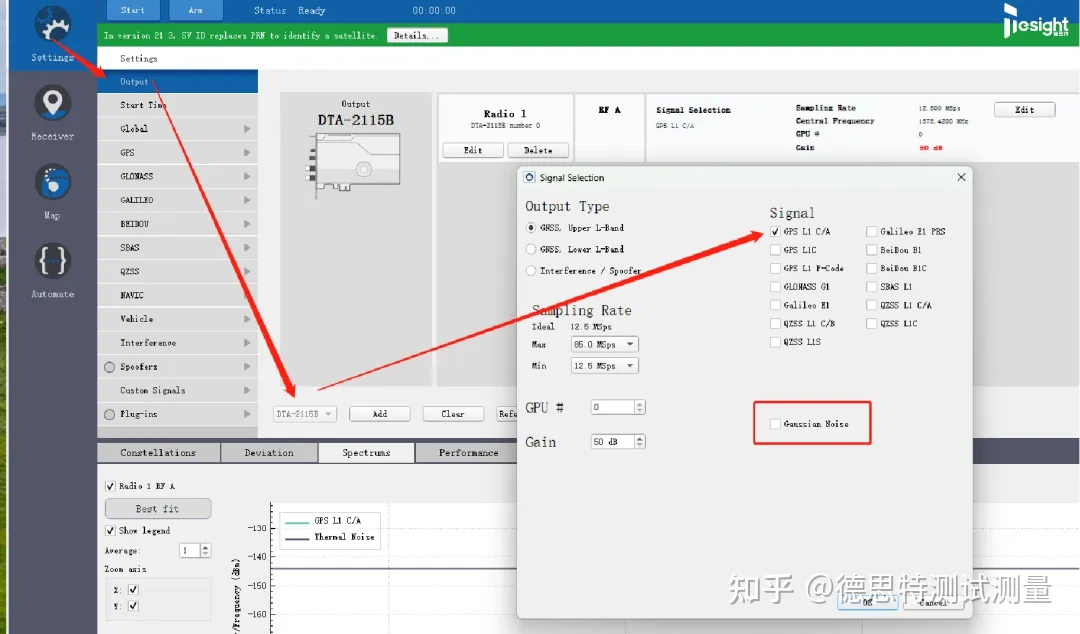Image resolution: width=1080 pixels, height=634 pixels.
Task: Click the Add output button
Action: pos(380,414)
